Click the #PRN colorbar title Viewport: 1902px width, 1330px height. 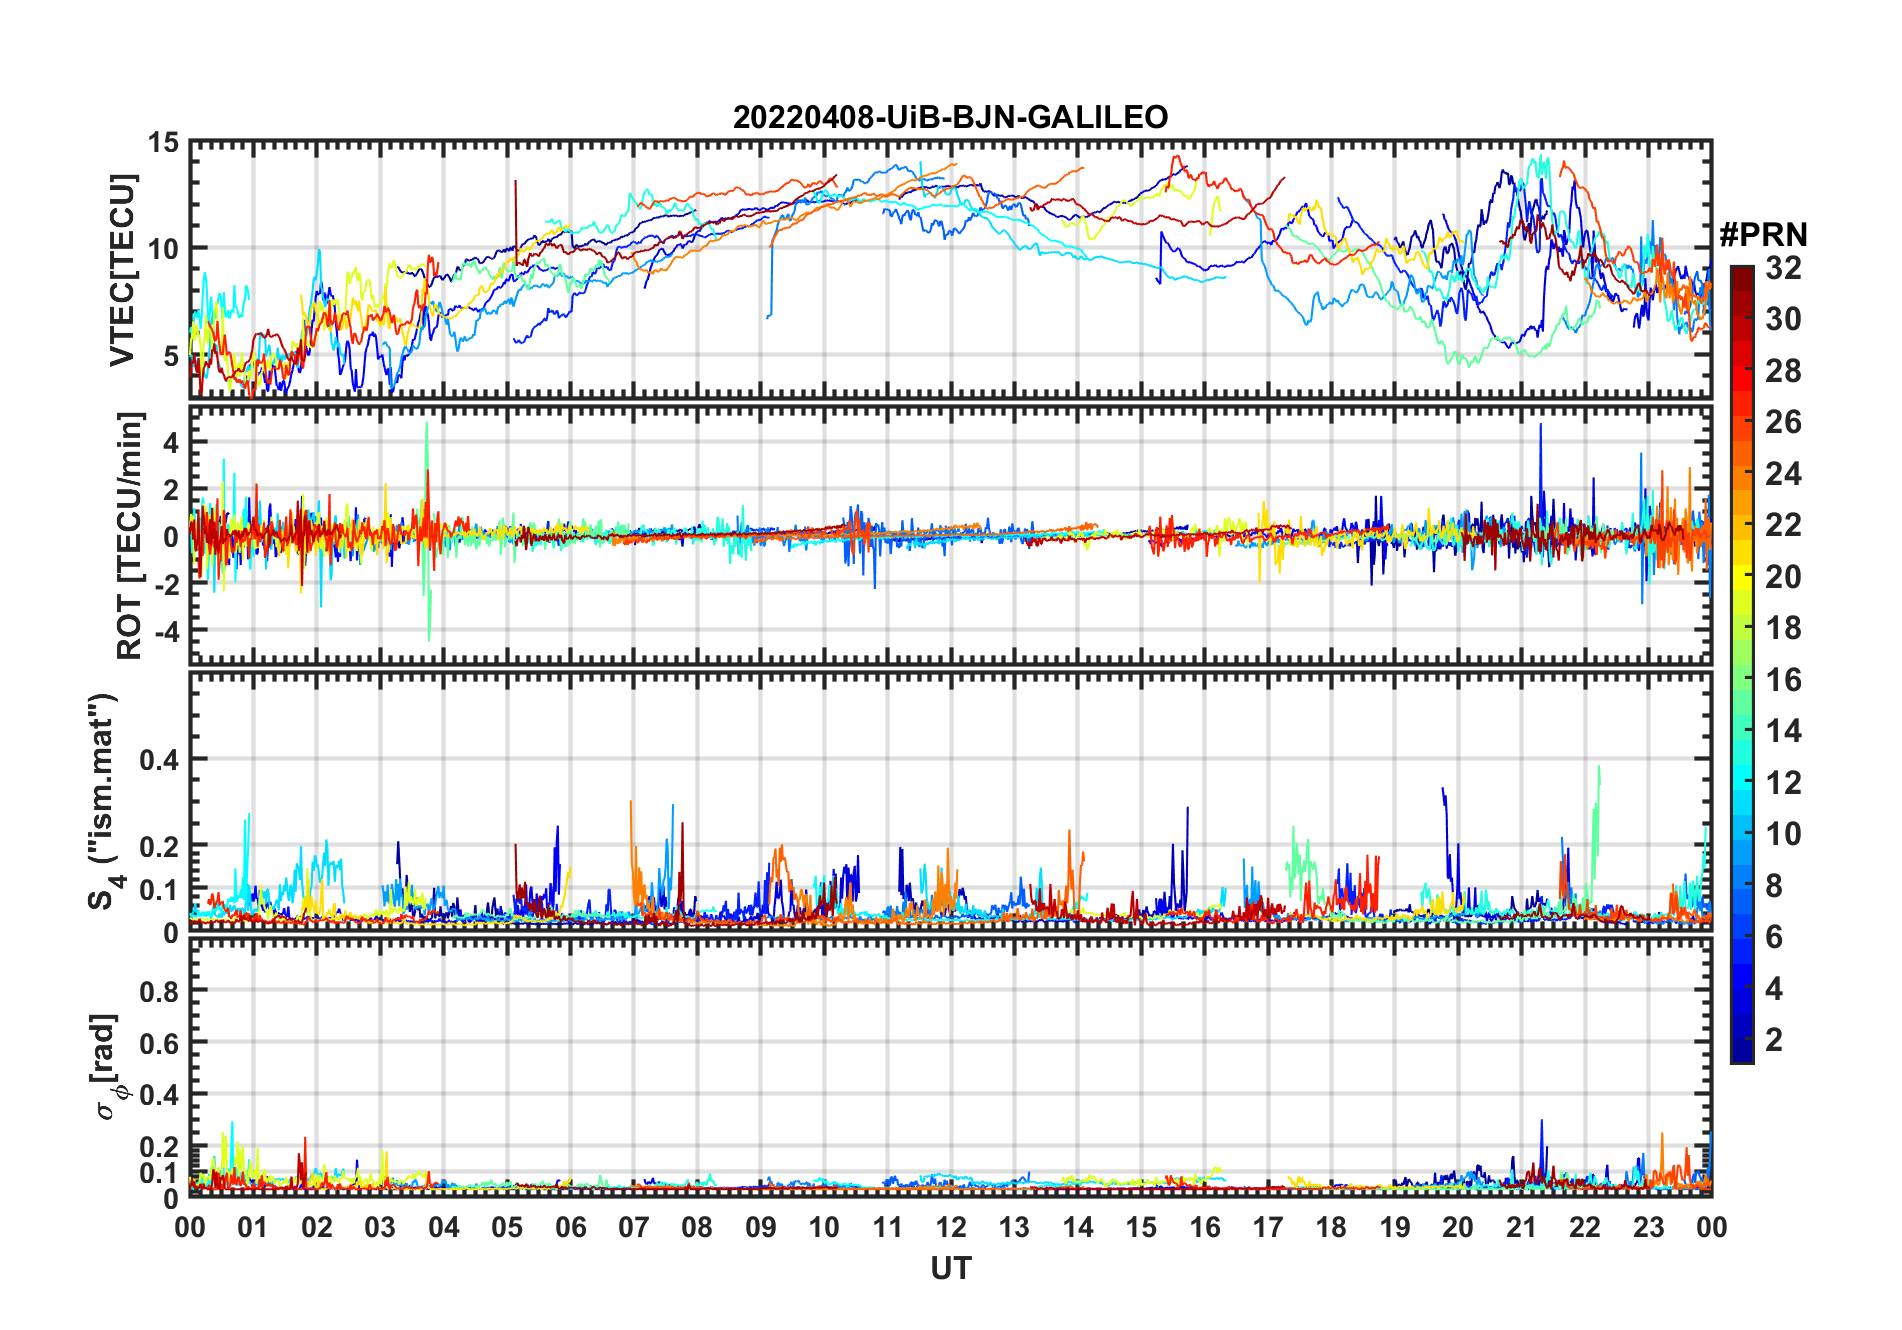pyautogui.click(x=1763, y=235)
